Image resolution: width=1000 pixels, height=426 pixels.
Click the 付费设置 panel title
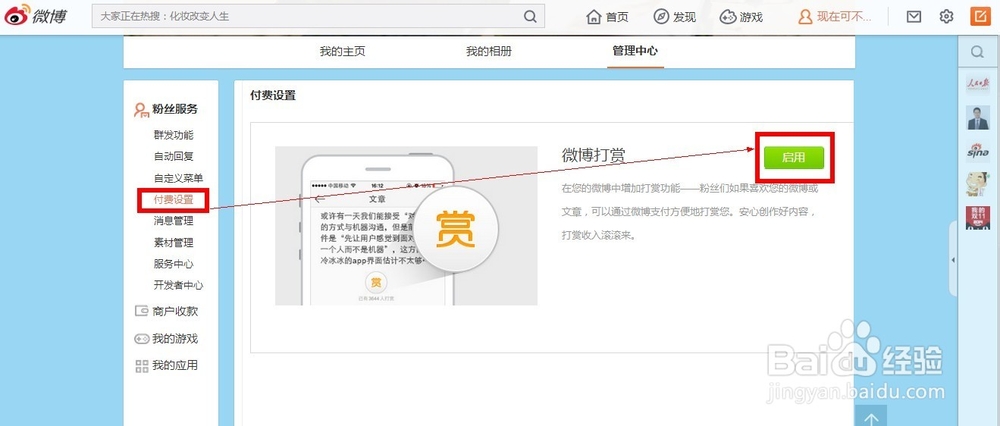[272, 96]
